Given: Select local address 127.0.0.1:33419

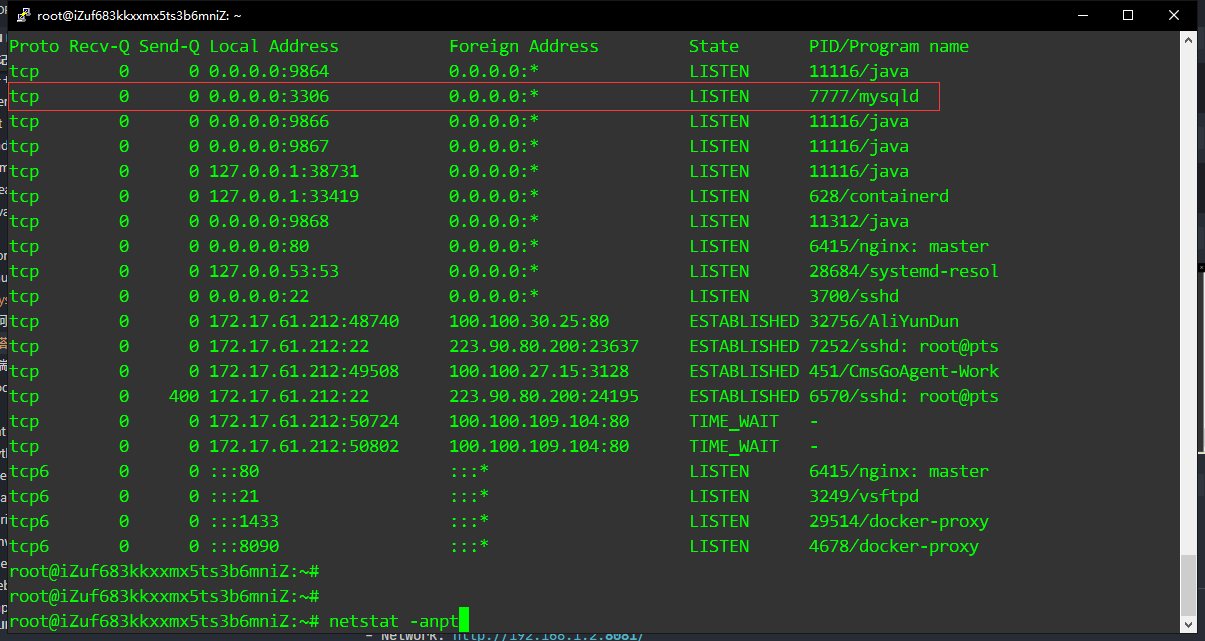Looking at the screenshot, I should (284, 196).
